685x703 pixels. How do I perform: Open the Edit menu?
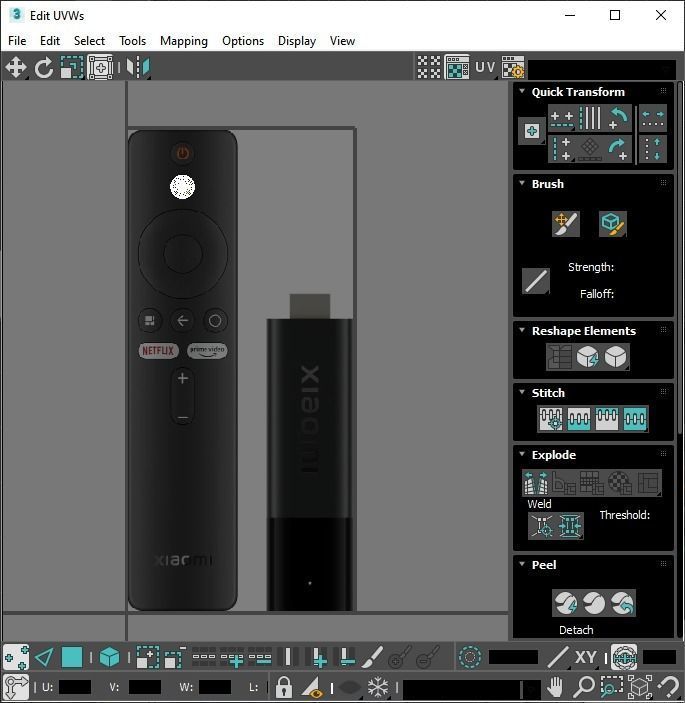50,41
